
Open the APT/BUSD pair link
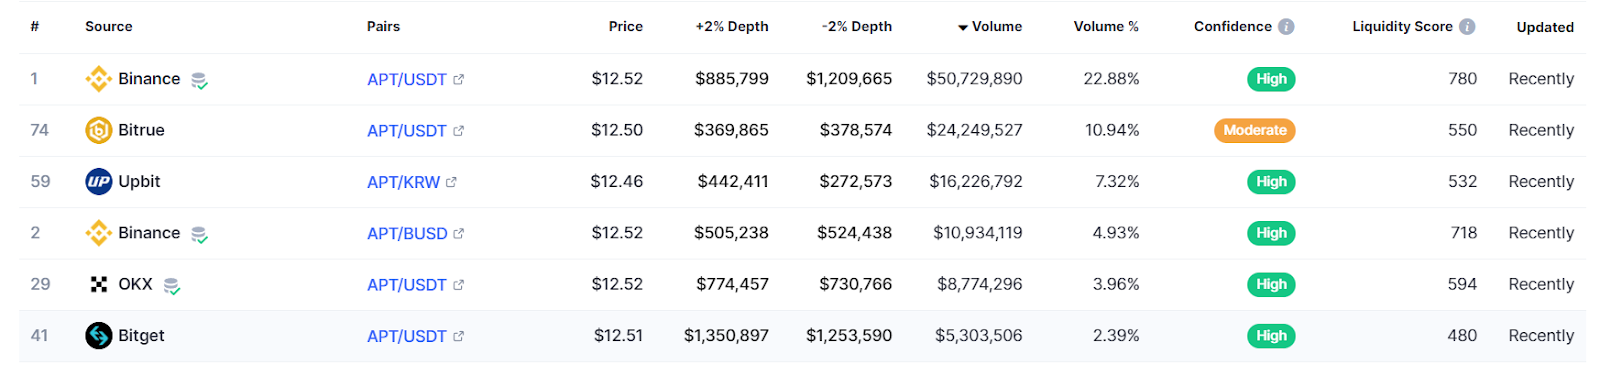pyautogui.click(x=407, y=233)
